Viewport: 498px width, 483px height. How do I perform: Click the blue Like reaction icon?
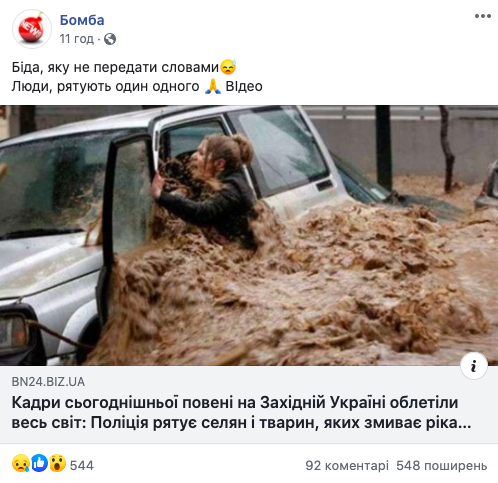[x=39, y=463]
